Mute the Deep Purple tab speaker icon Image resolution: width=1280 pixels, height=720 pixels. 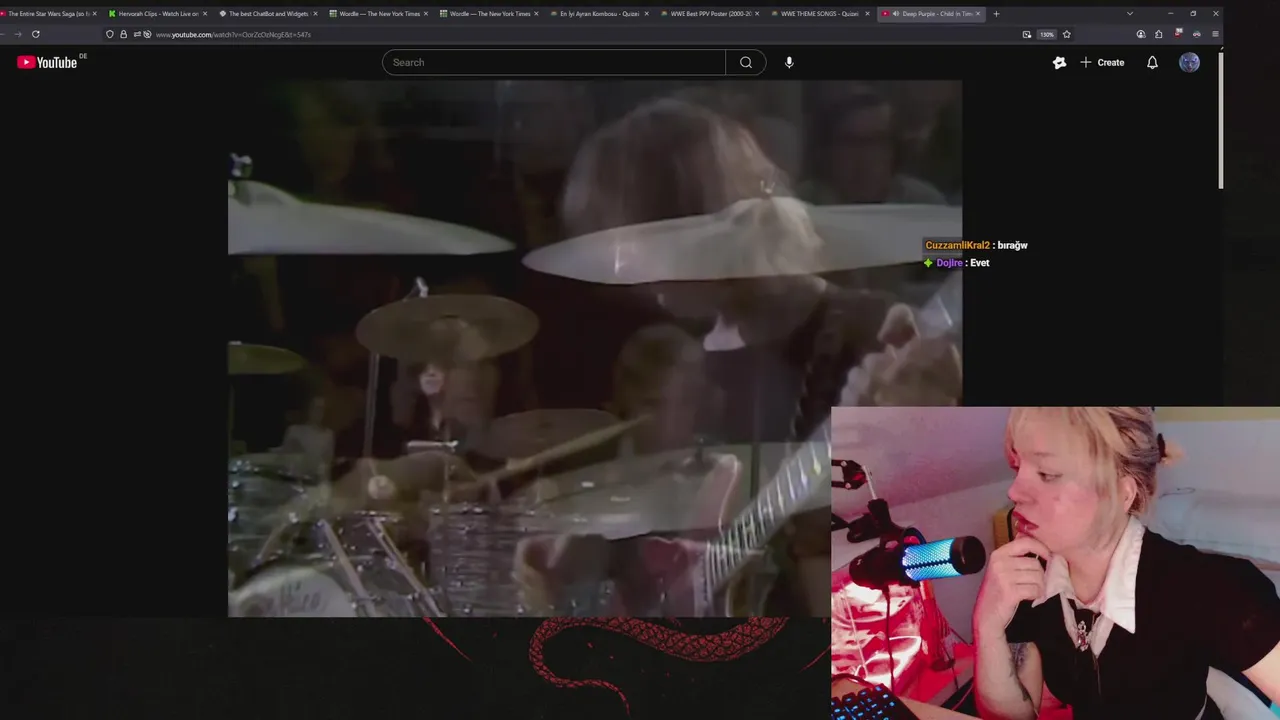[896, 14]
